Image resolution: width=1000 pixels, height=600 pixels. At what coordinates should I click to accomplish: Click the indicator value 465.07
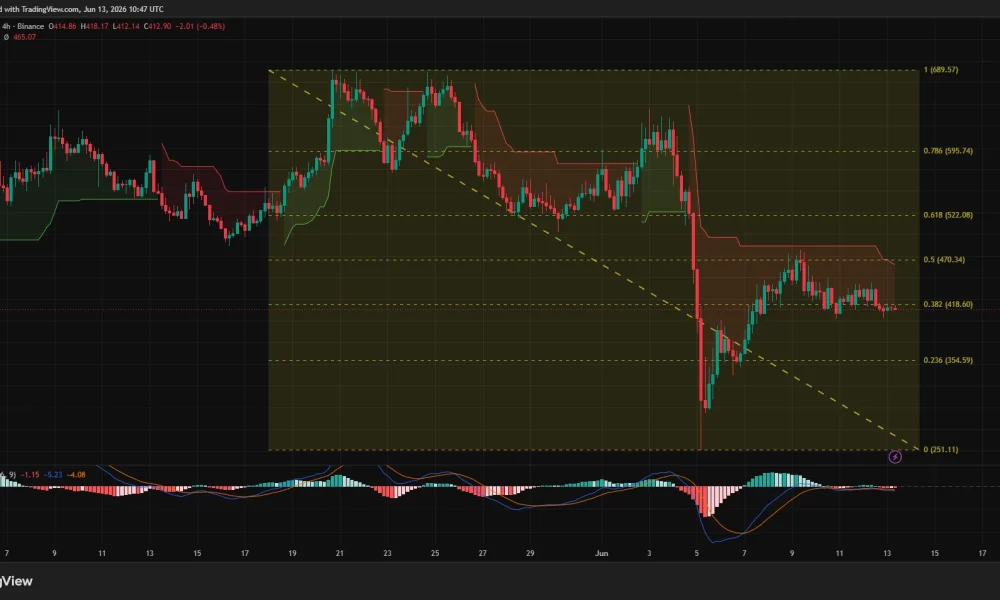[24, 37]
